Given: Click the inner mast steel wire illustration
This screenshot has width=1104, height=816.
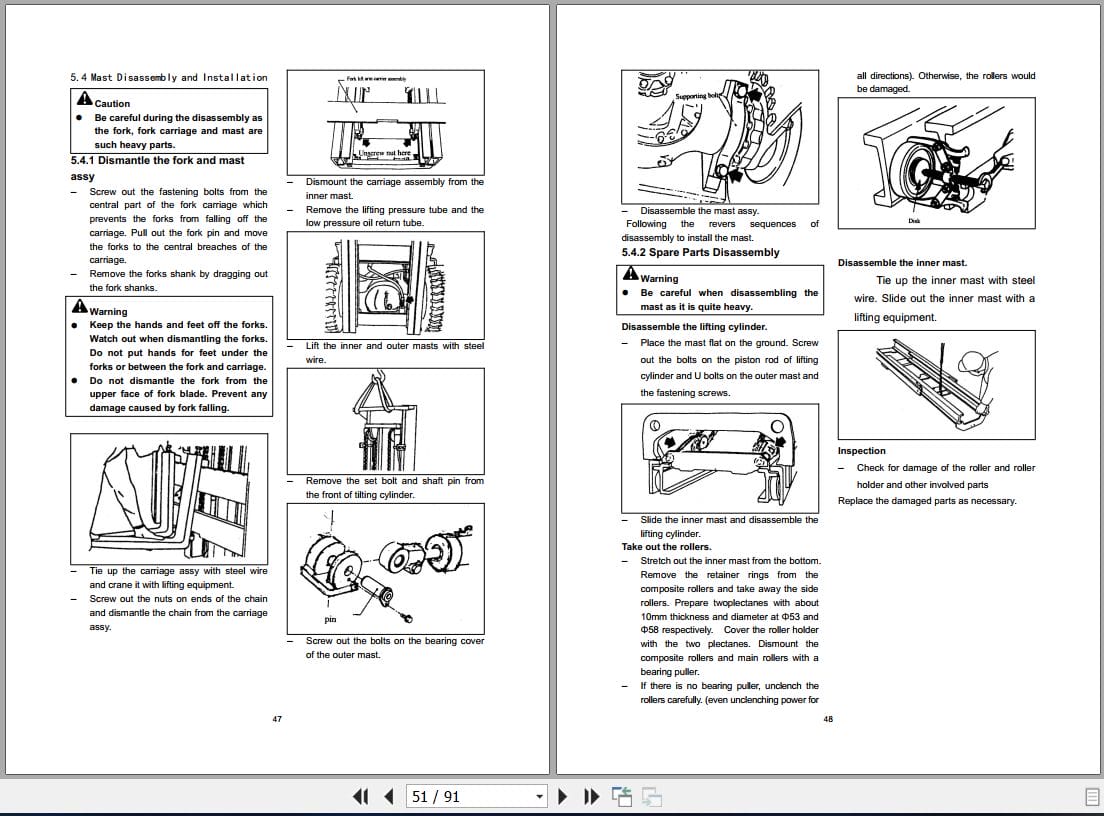Looking at the screenshot, I should point(936,385).
